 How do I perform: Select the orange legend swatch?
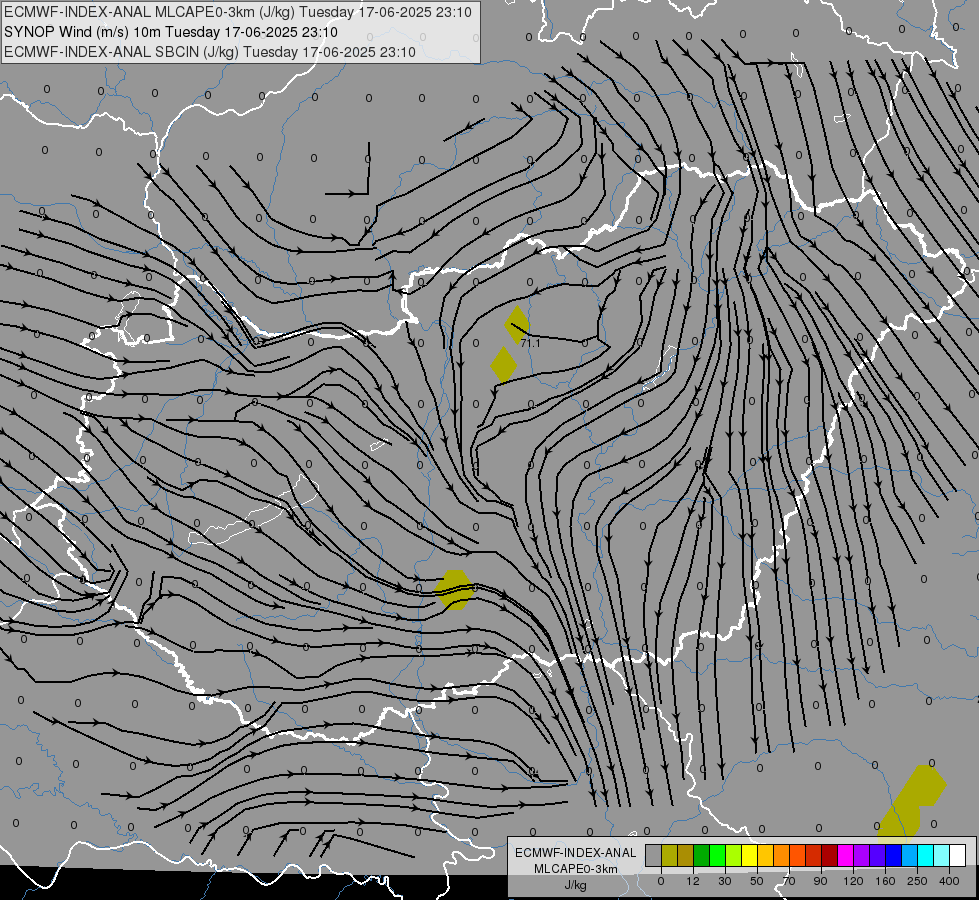pos(782,856)
